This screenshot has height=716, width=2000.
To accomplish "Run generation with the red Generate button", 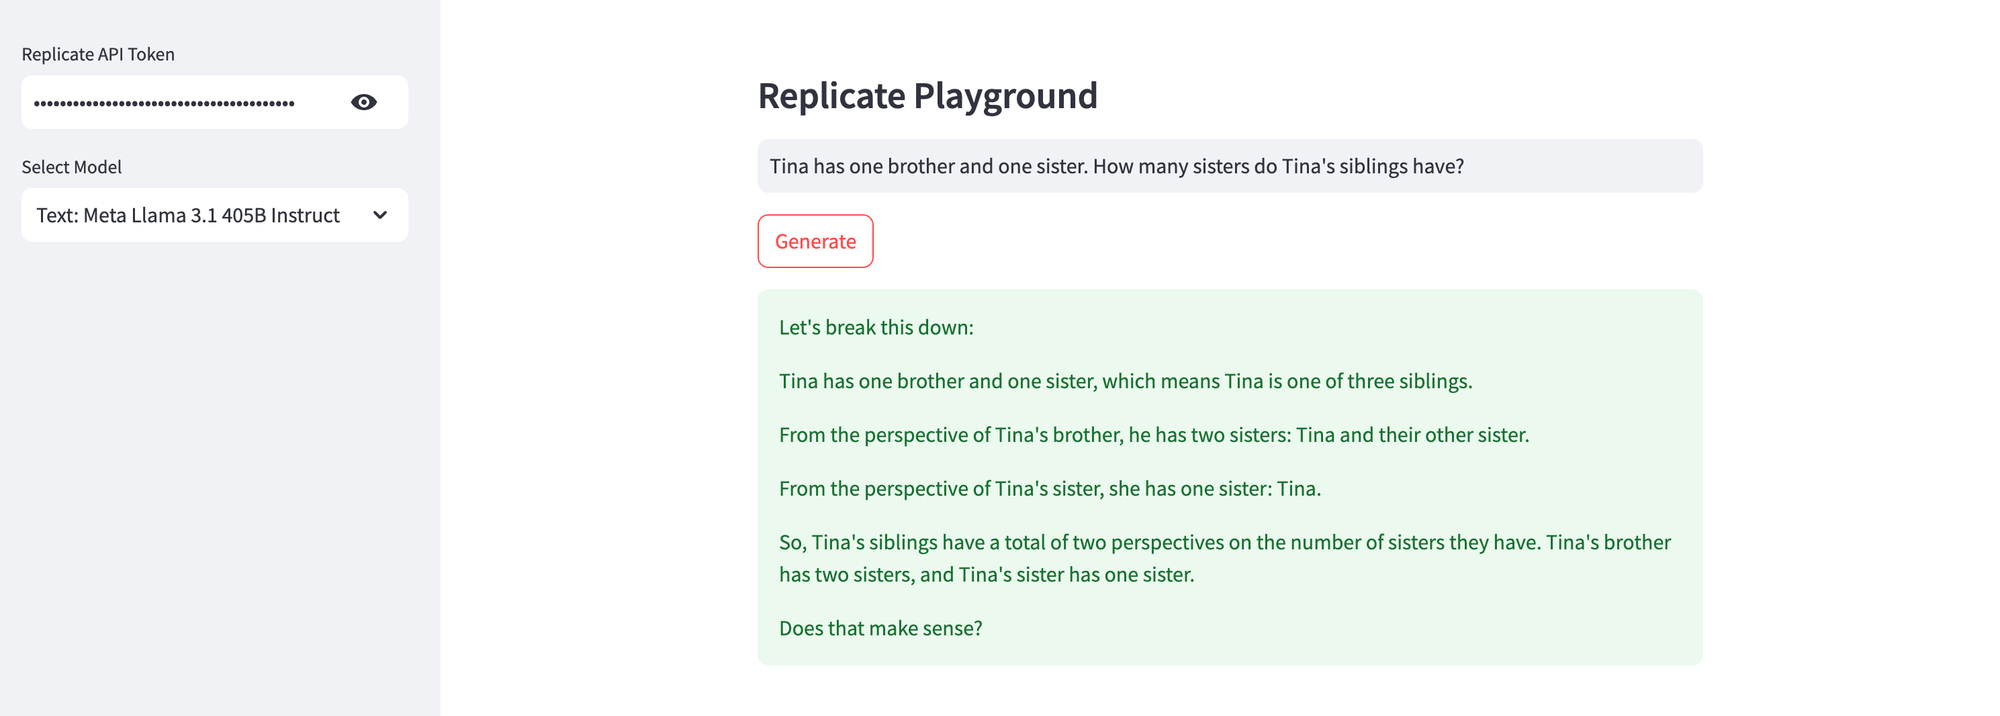I will point(815,241).
